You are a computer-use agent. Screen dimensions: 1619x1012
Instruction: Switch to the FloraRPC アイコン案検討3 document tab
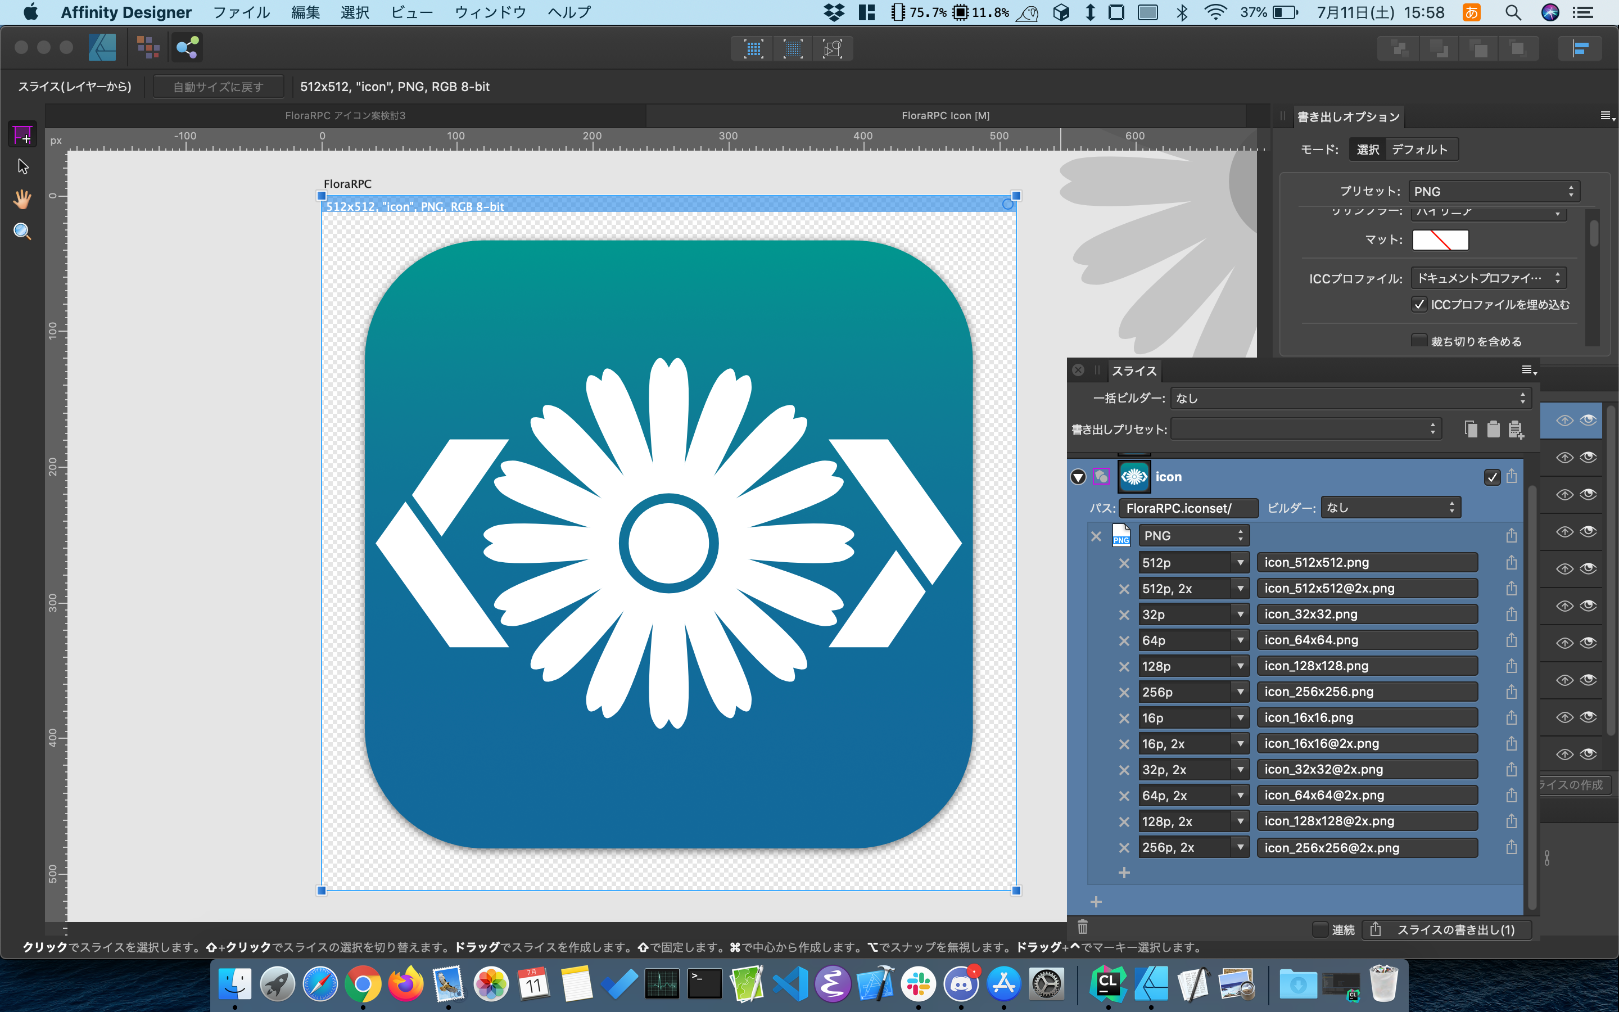[345, 116]
